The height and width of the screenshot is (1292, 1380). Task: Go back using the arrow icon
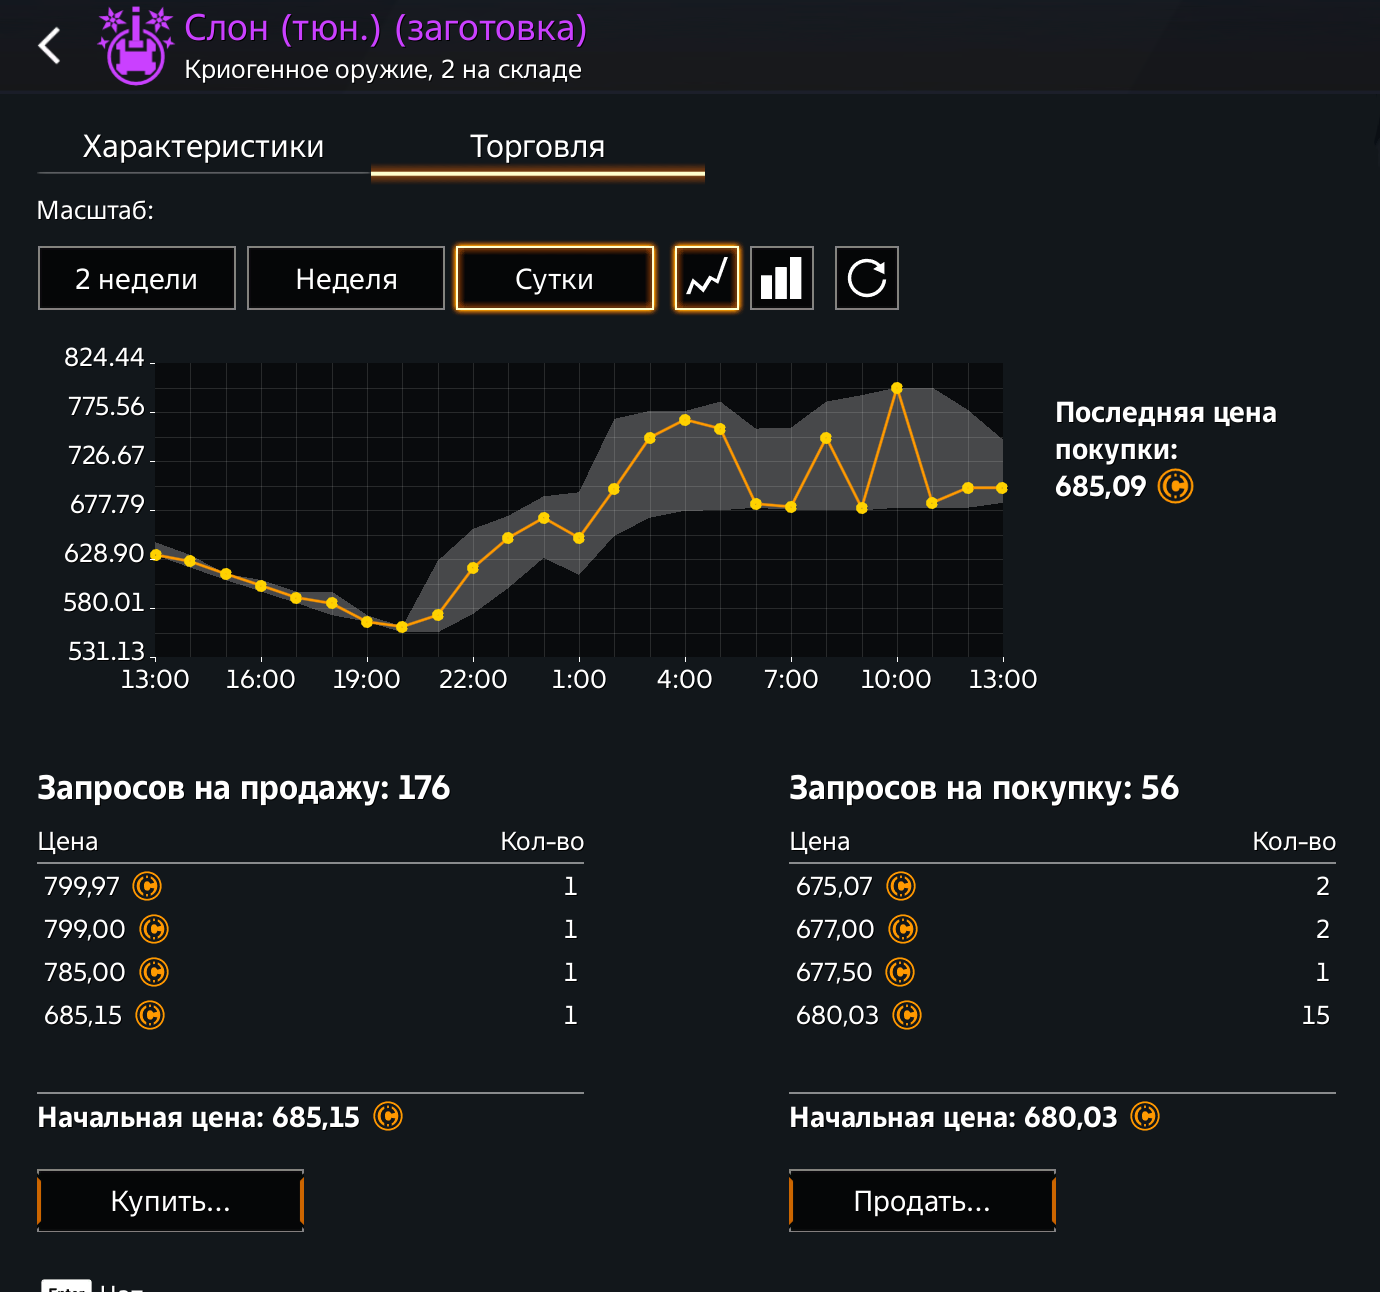point(49,46)
